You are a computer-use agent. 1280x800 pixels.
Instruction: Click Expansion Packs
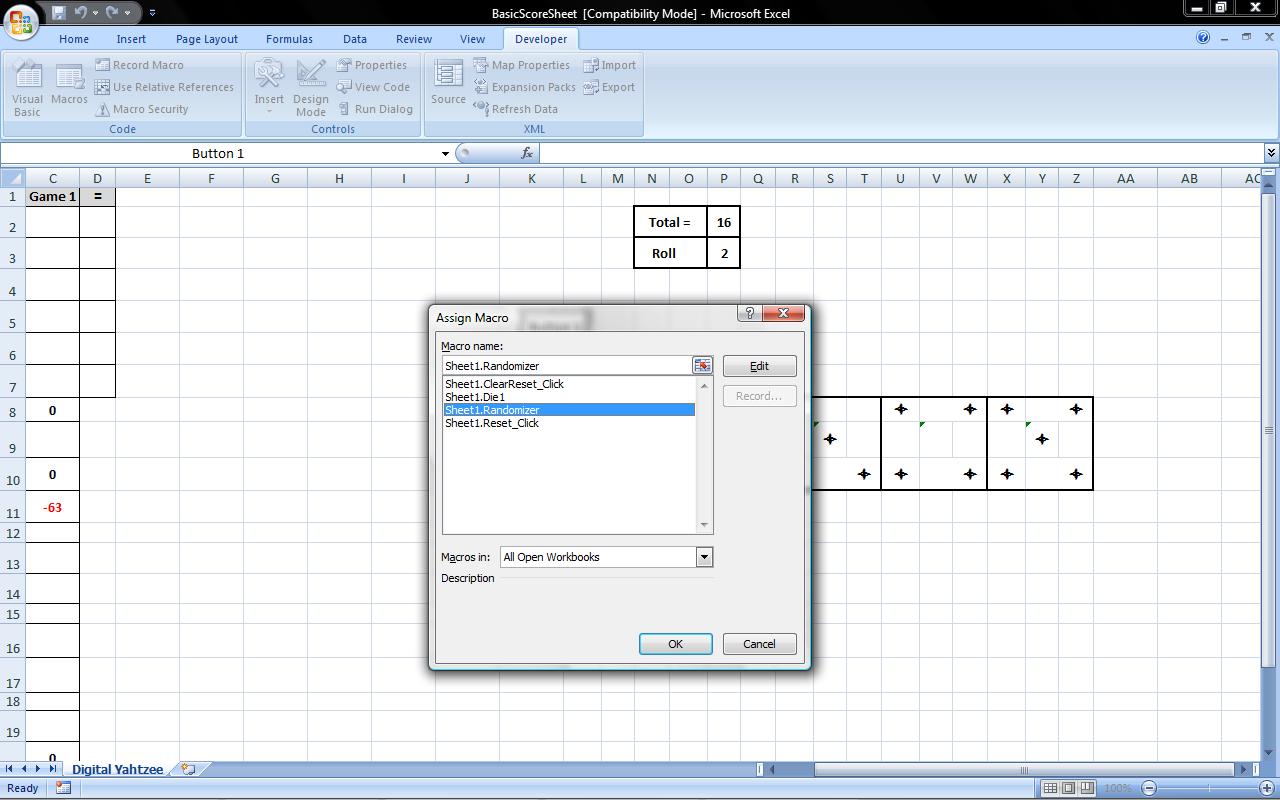(524, 87)
